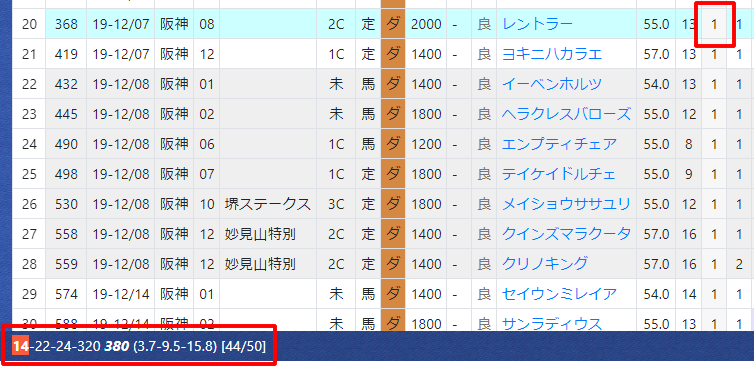Click date 19-12/07 in the レントラー row
The width and height of the screenshot is (754, 366).
(x=121, y=24)
